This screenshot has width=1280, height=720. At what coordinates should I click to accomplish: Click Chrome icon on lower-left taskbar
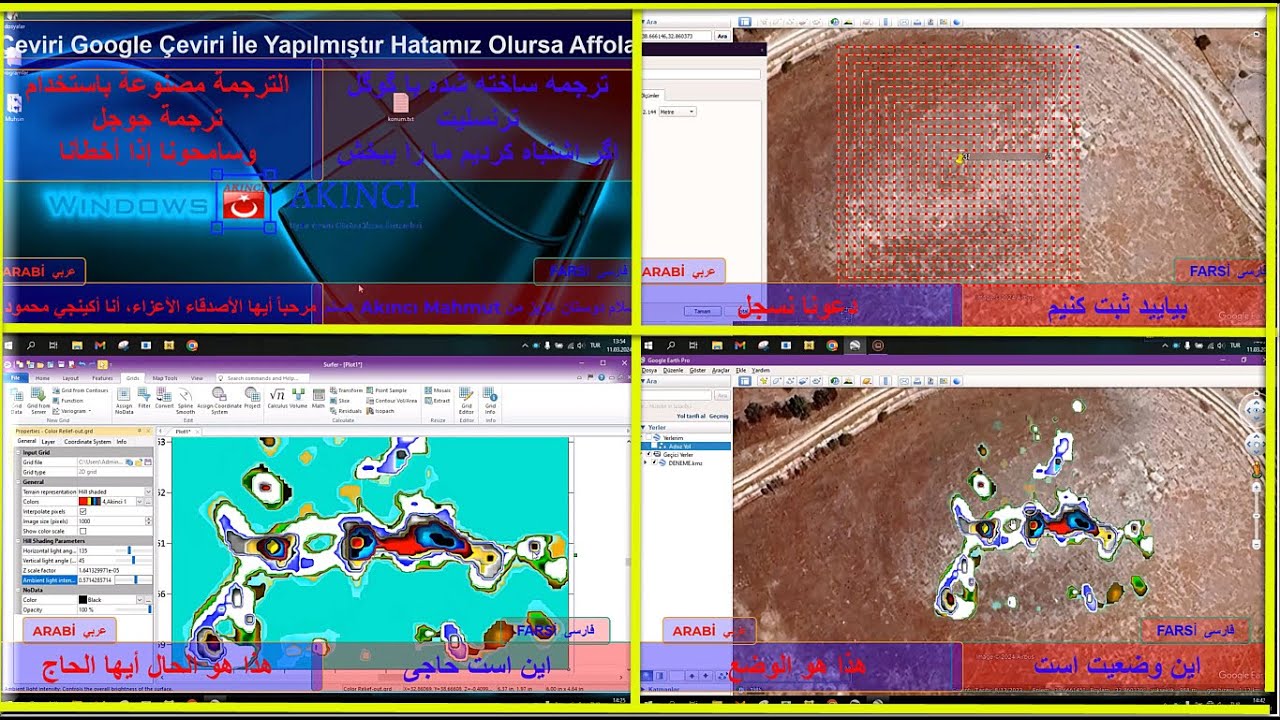point(192,345)
